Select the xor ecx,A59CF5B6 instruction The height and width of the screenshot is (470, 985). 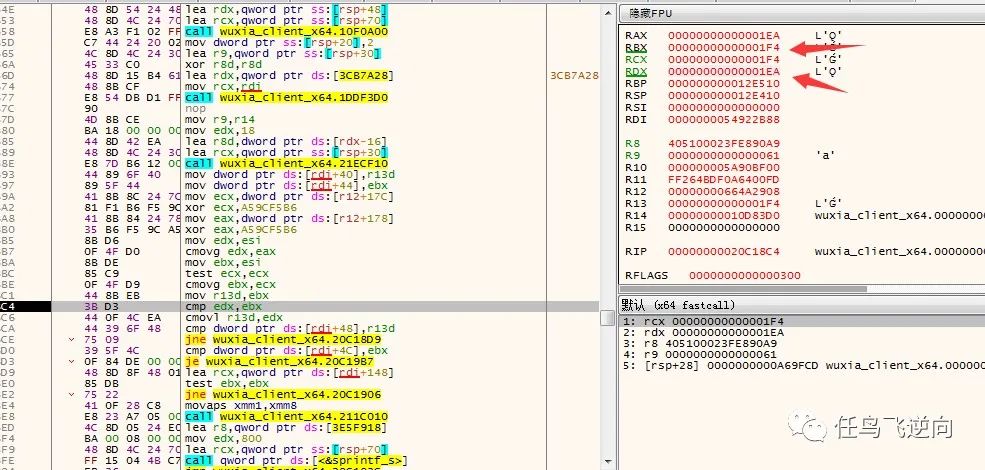tap(241, 207)
